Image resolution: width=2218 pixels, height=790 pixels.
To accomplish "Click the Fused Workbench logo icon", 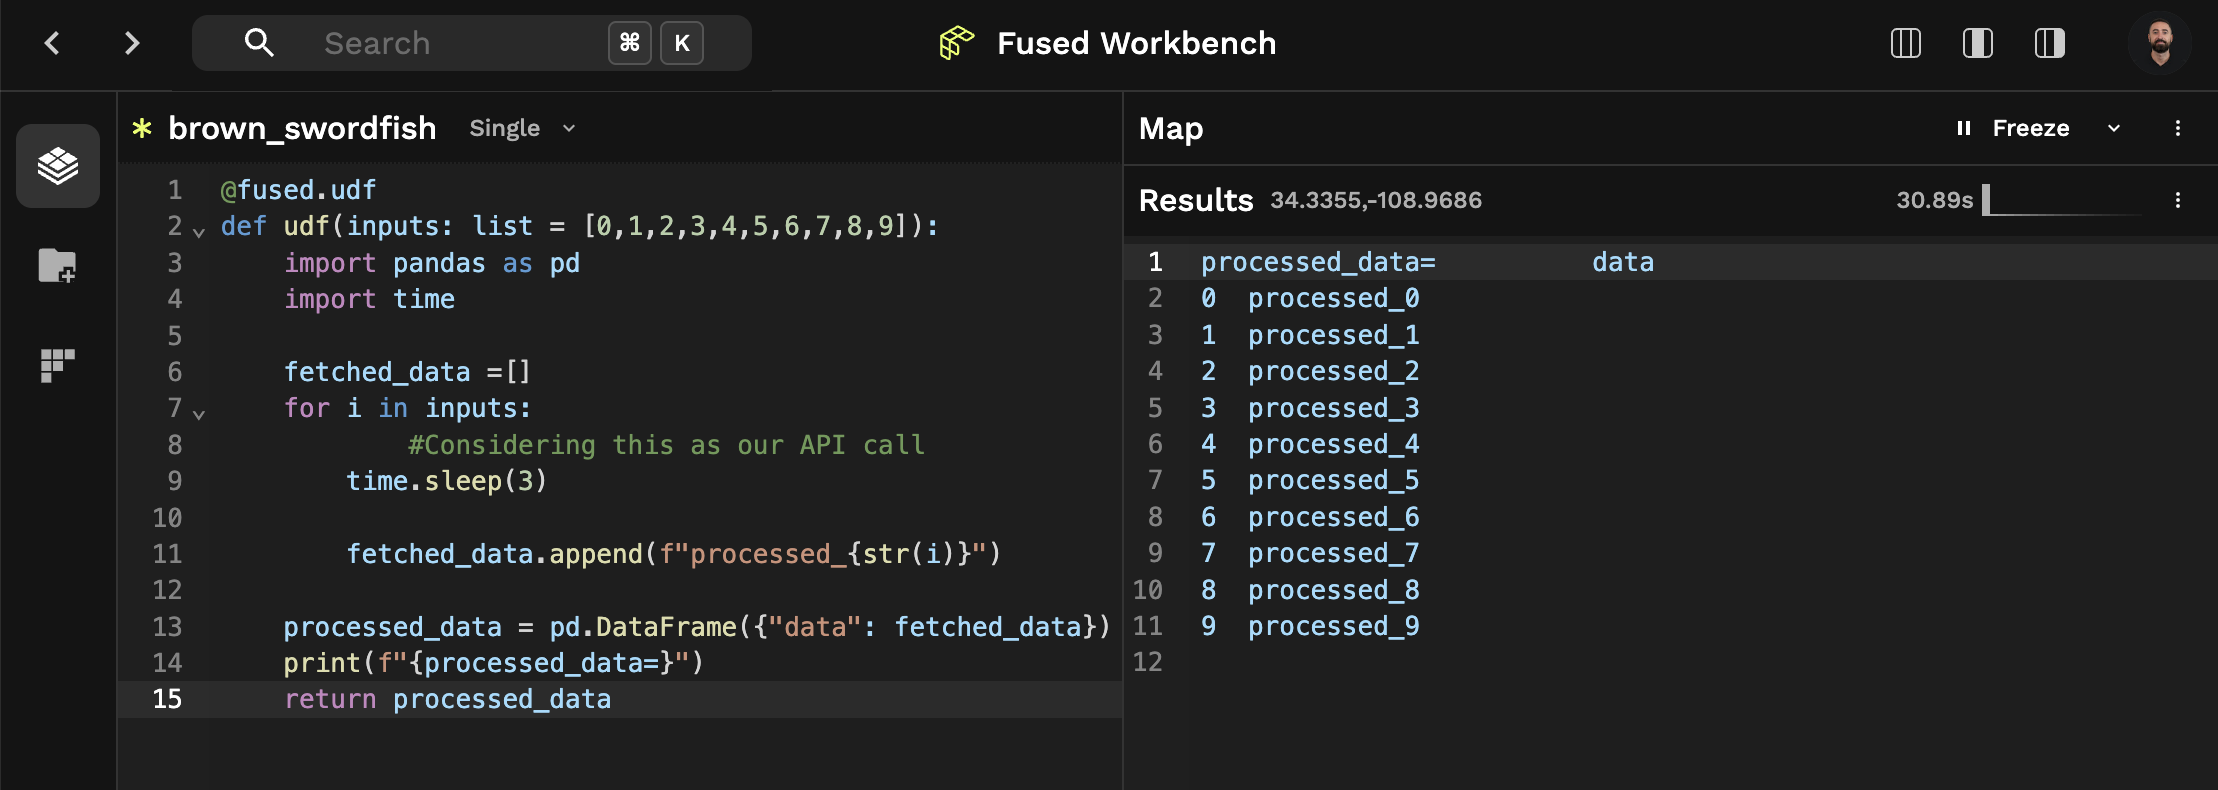I will [x=956, y=43].
